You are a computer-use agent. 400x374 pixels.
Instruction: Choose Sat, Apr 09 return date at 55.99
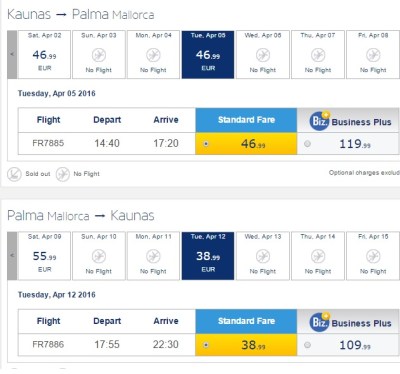[x=44, y=256]
